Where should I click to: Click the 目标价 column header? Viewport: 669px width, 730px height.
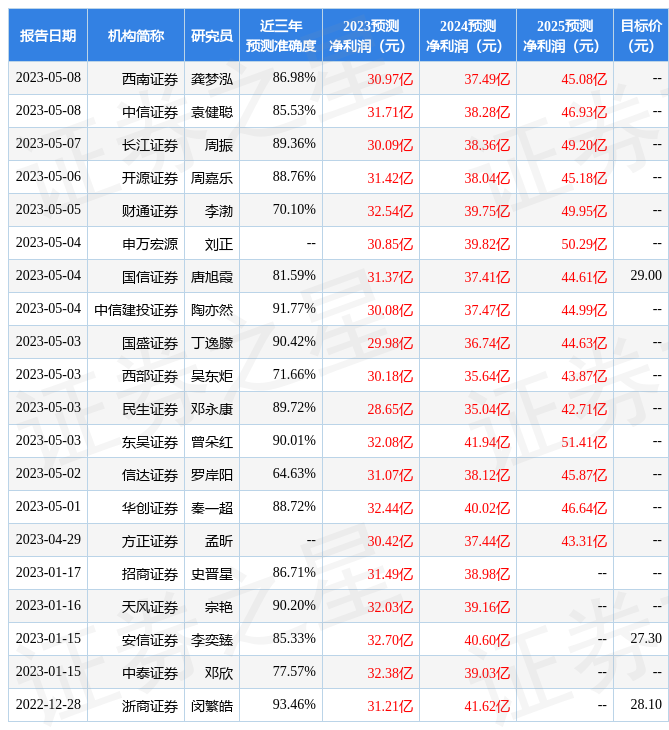[x=641, y=35]
